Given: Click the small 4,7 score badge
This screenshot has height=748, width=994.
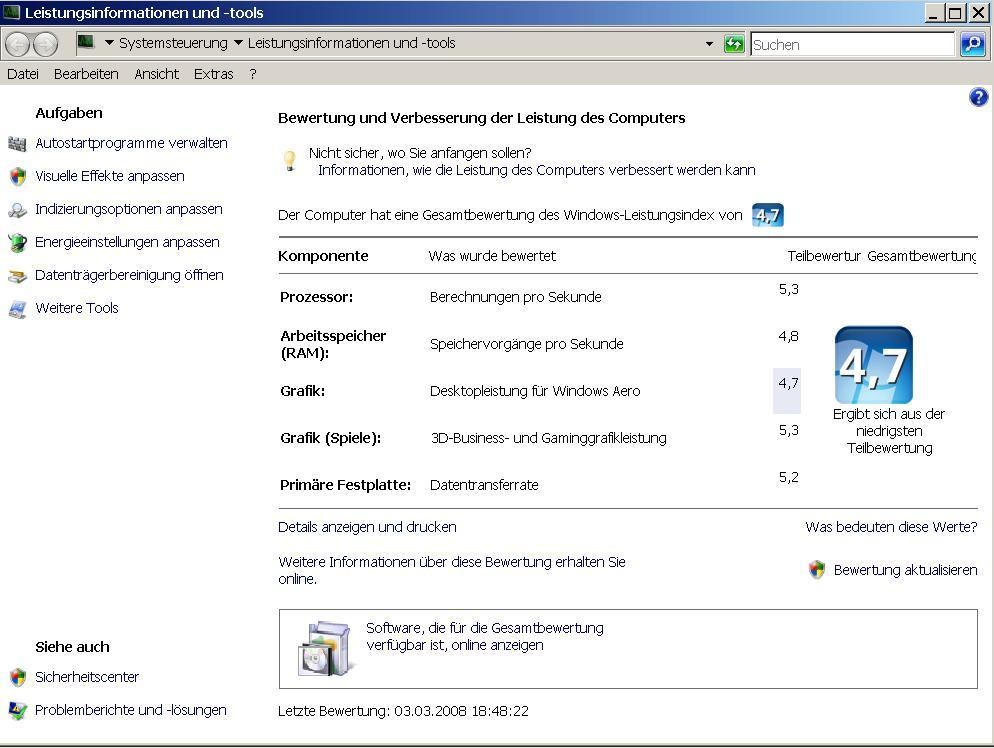Looking at the screenshot, I should coord(768,216).
